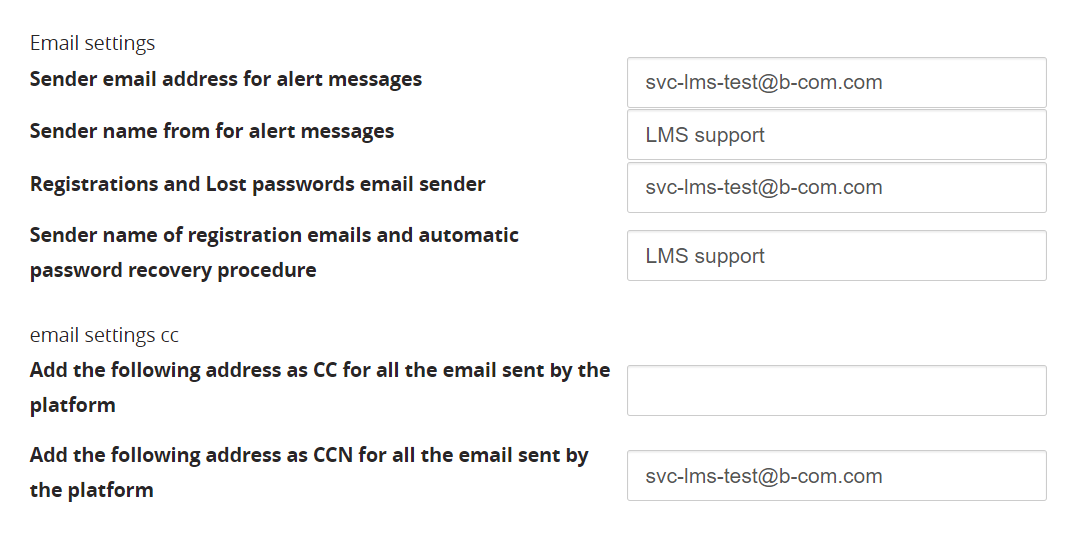Click the 'LMS support' alert sender name box
The width and height of the screenshot is (1078, 547).
click(x=836, y=135)
